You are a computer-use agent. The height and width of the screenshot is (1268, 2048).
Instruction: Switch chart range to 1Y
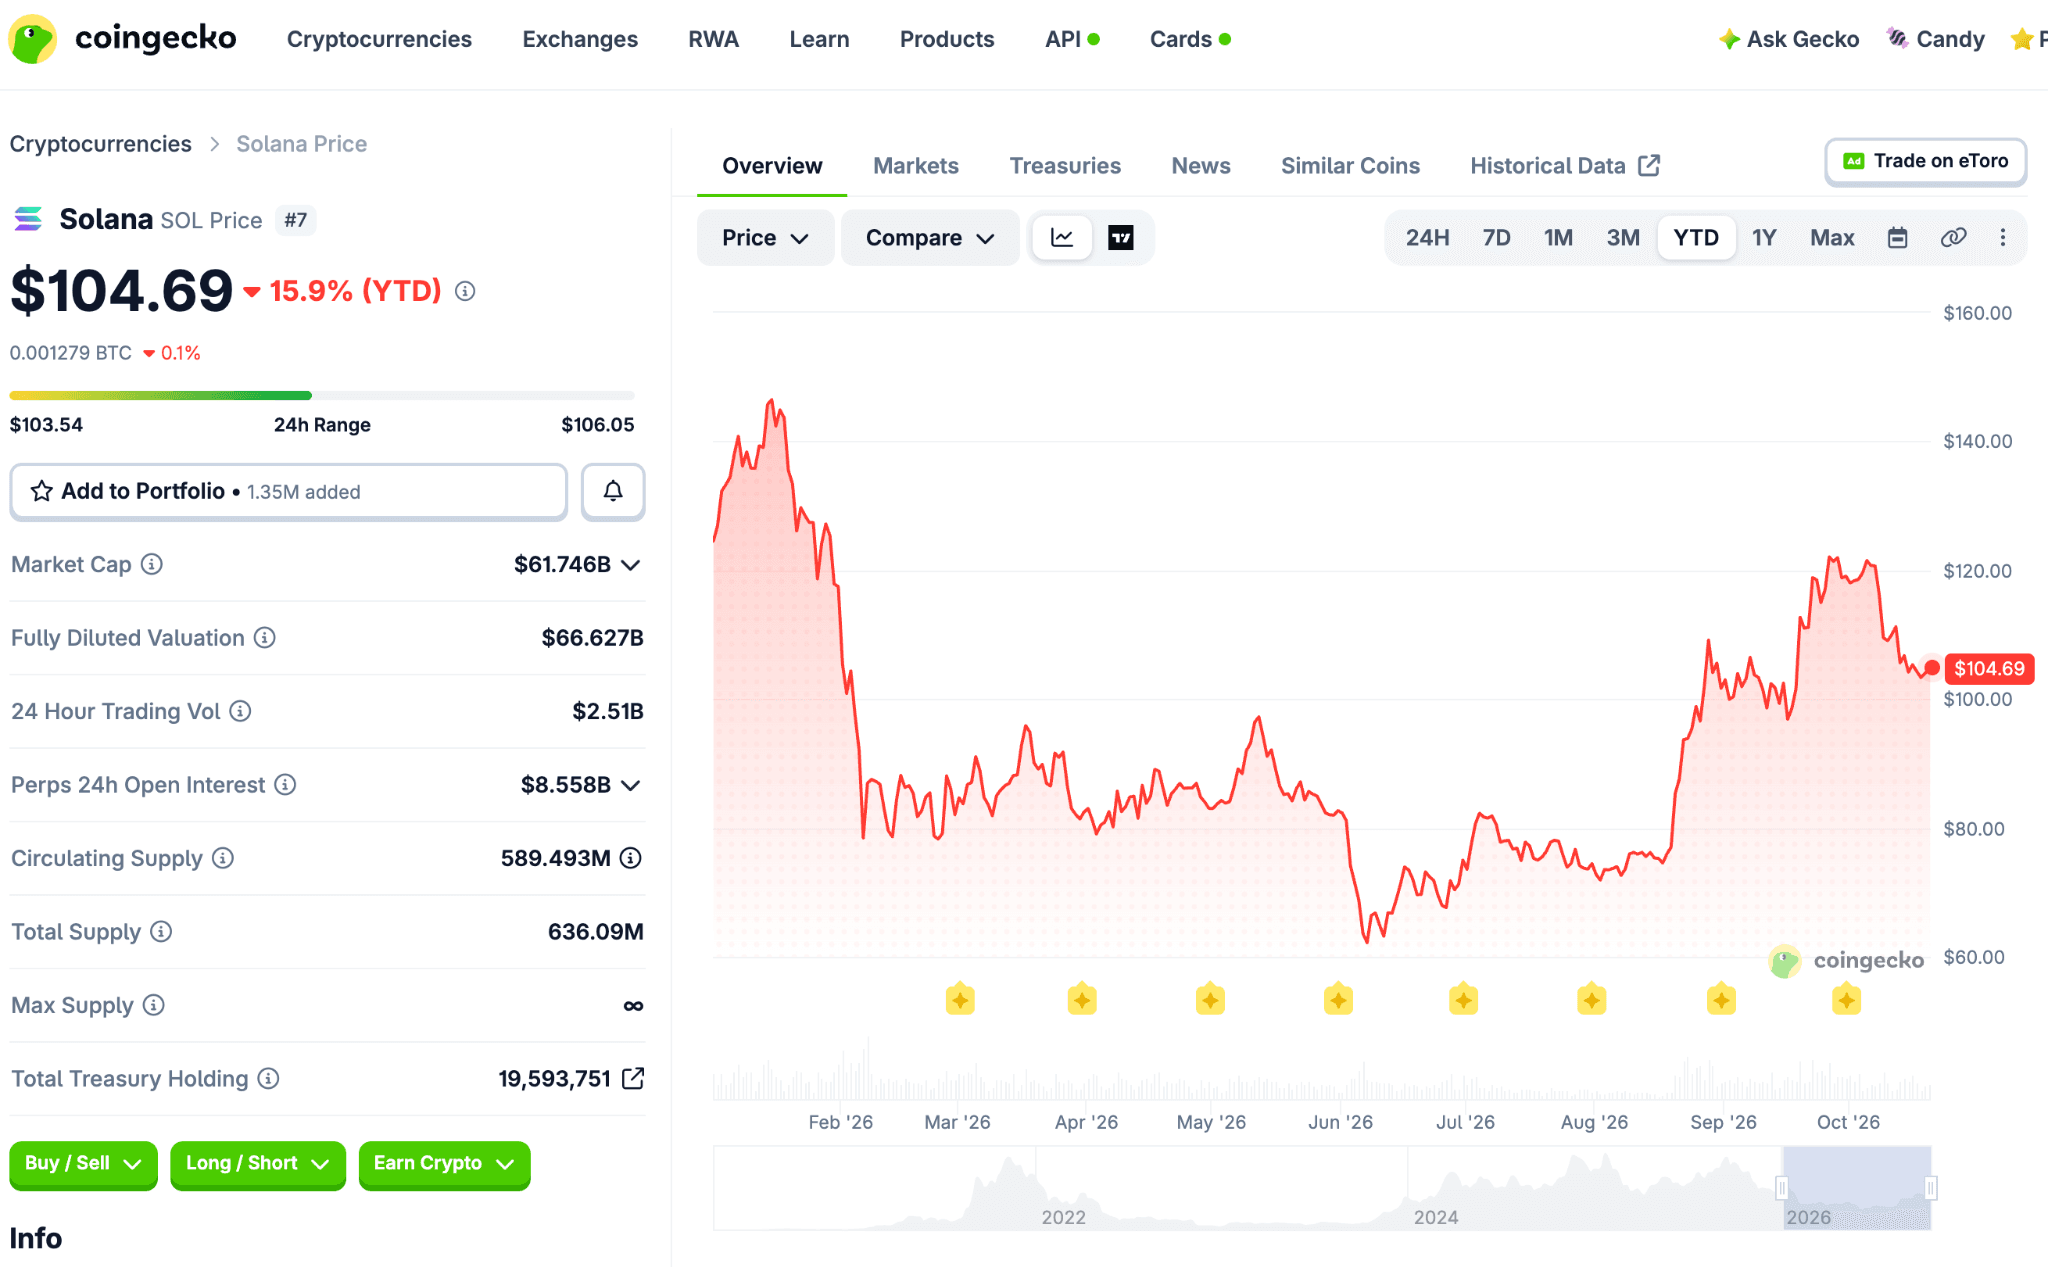(1764, 238)
